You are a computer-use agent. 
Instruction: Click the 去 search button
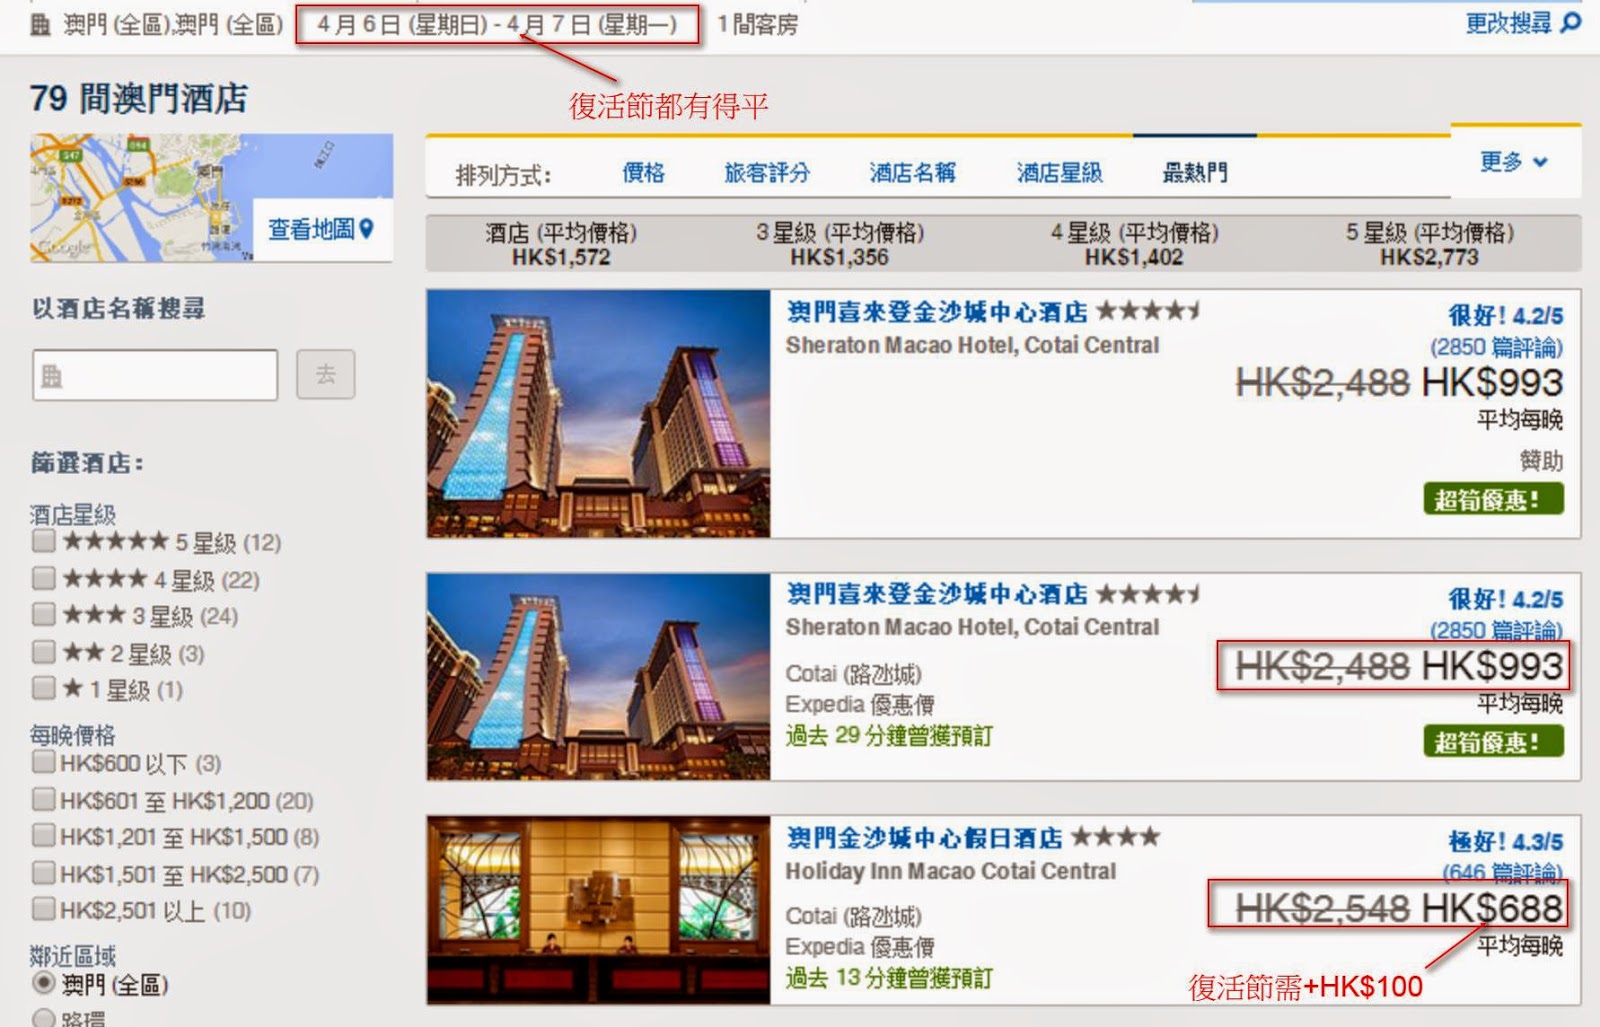[x=326, y=374]
